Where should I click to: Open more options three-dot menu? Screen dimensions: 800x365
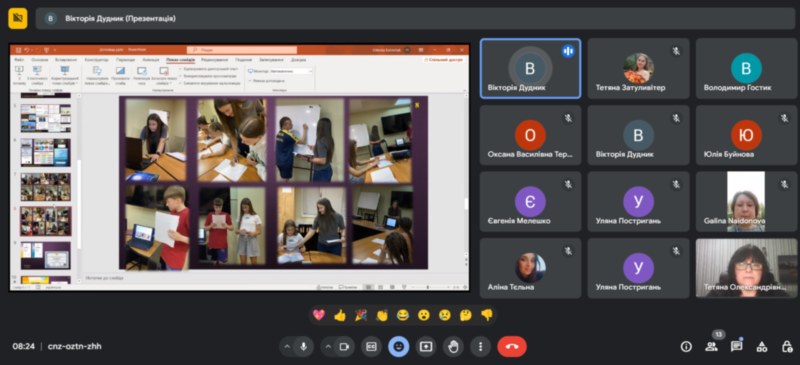[480, 347]
